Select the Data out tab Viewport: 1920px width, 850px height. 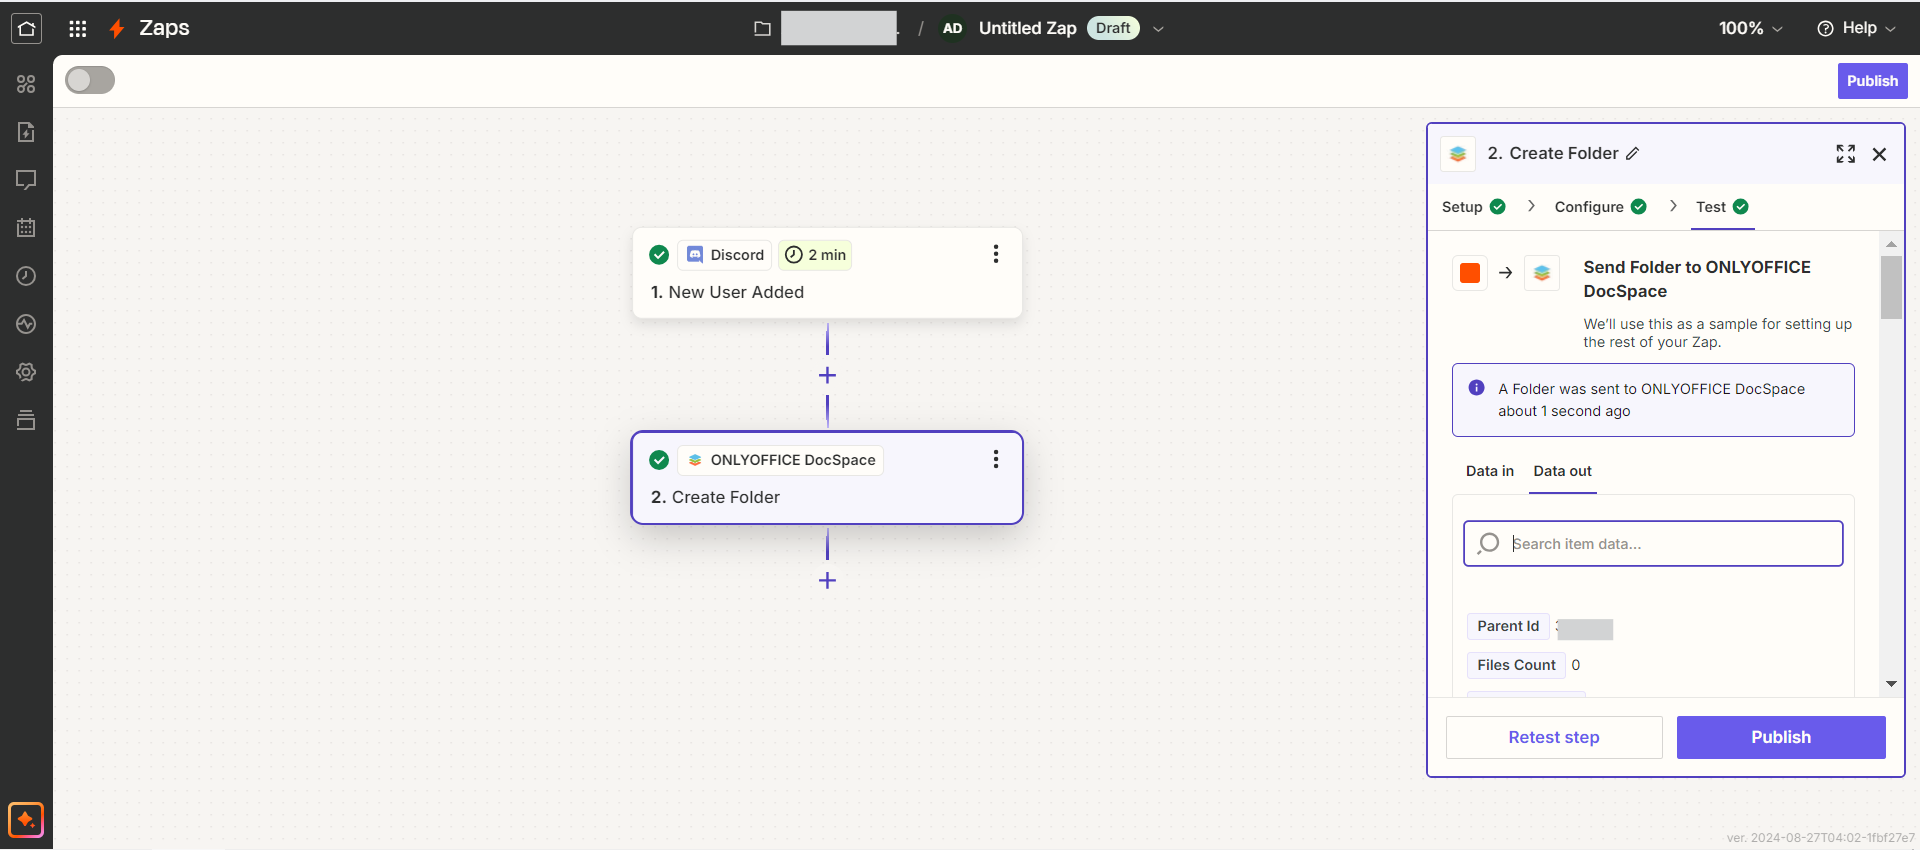pos(1562,471)
